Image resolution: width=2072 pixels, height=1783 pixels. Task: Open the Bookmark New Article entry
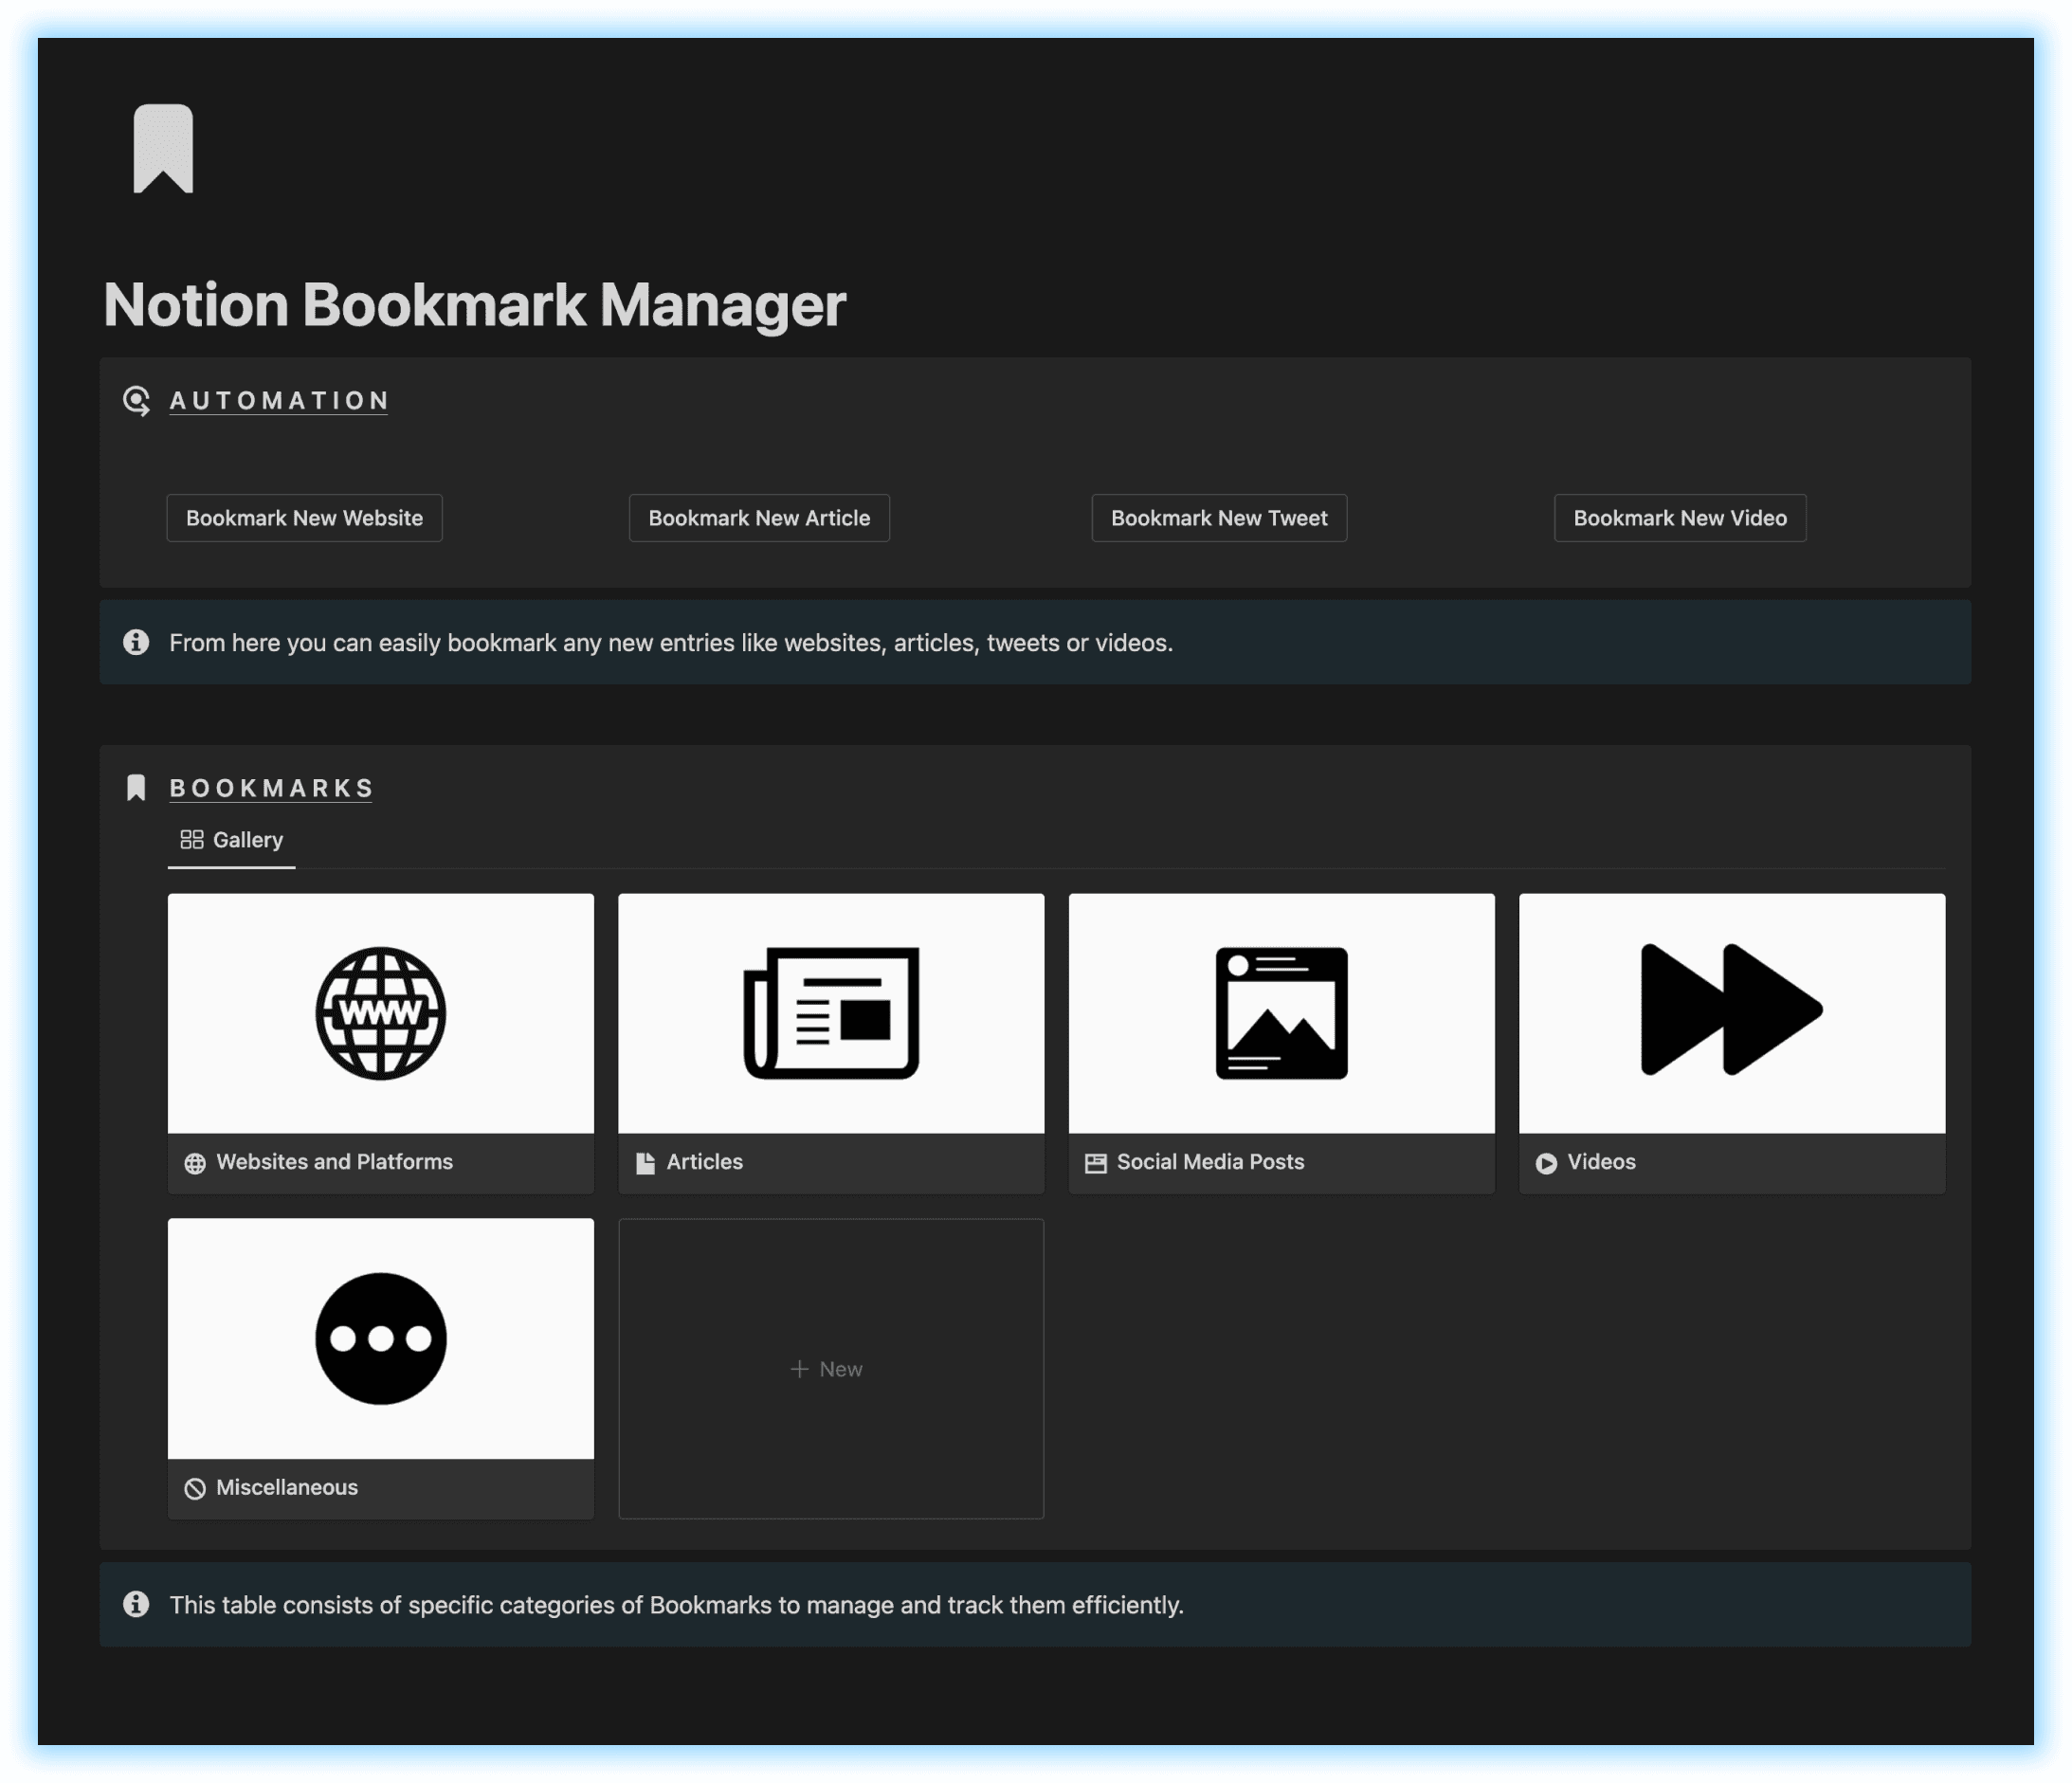pos(757,518)
